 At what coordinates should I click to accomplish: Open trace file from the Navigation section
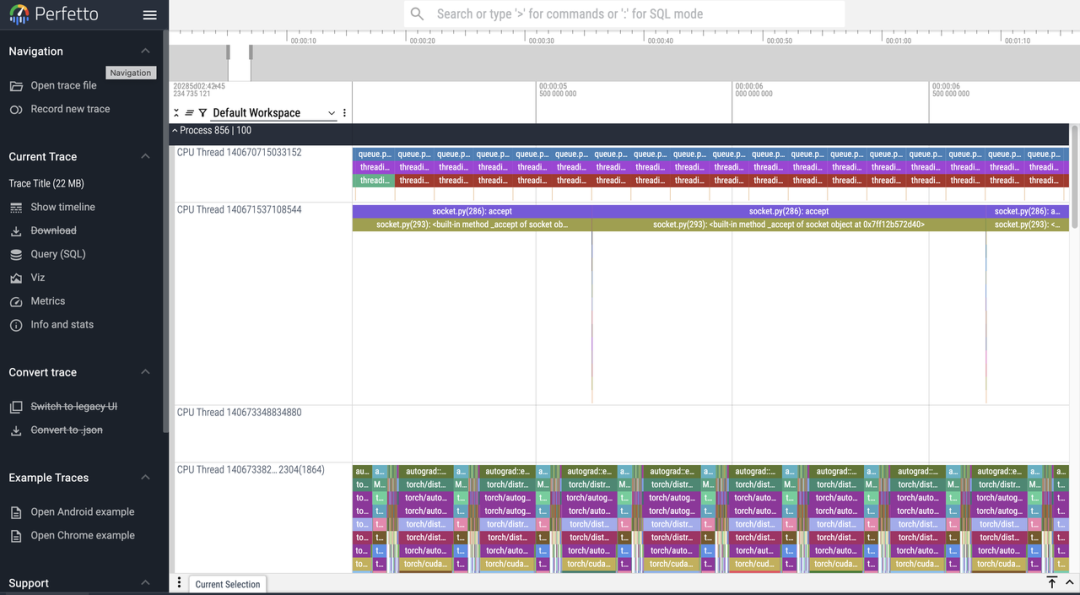point(63,85)
